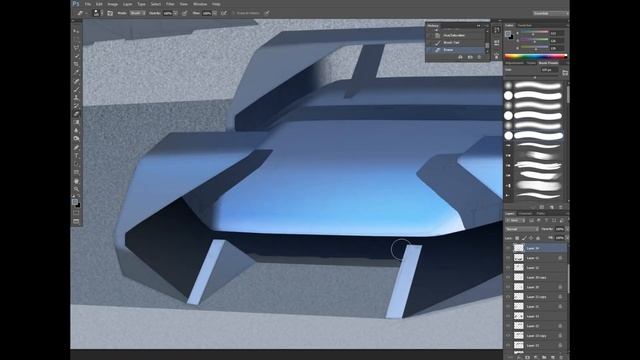Open the Tool Preset picker arrow

pyautogui.click(x=87, y=13)
